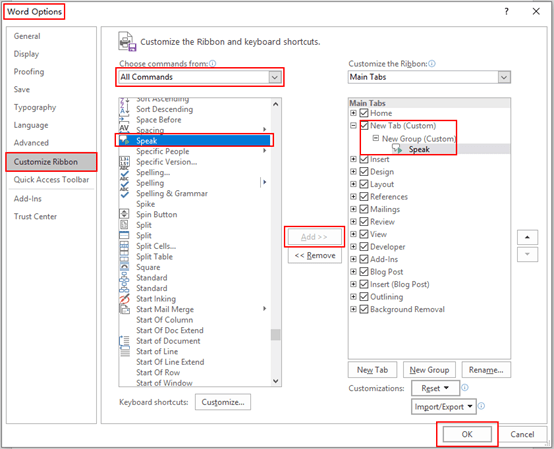Click the Start Mail Merge icon

124,309
